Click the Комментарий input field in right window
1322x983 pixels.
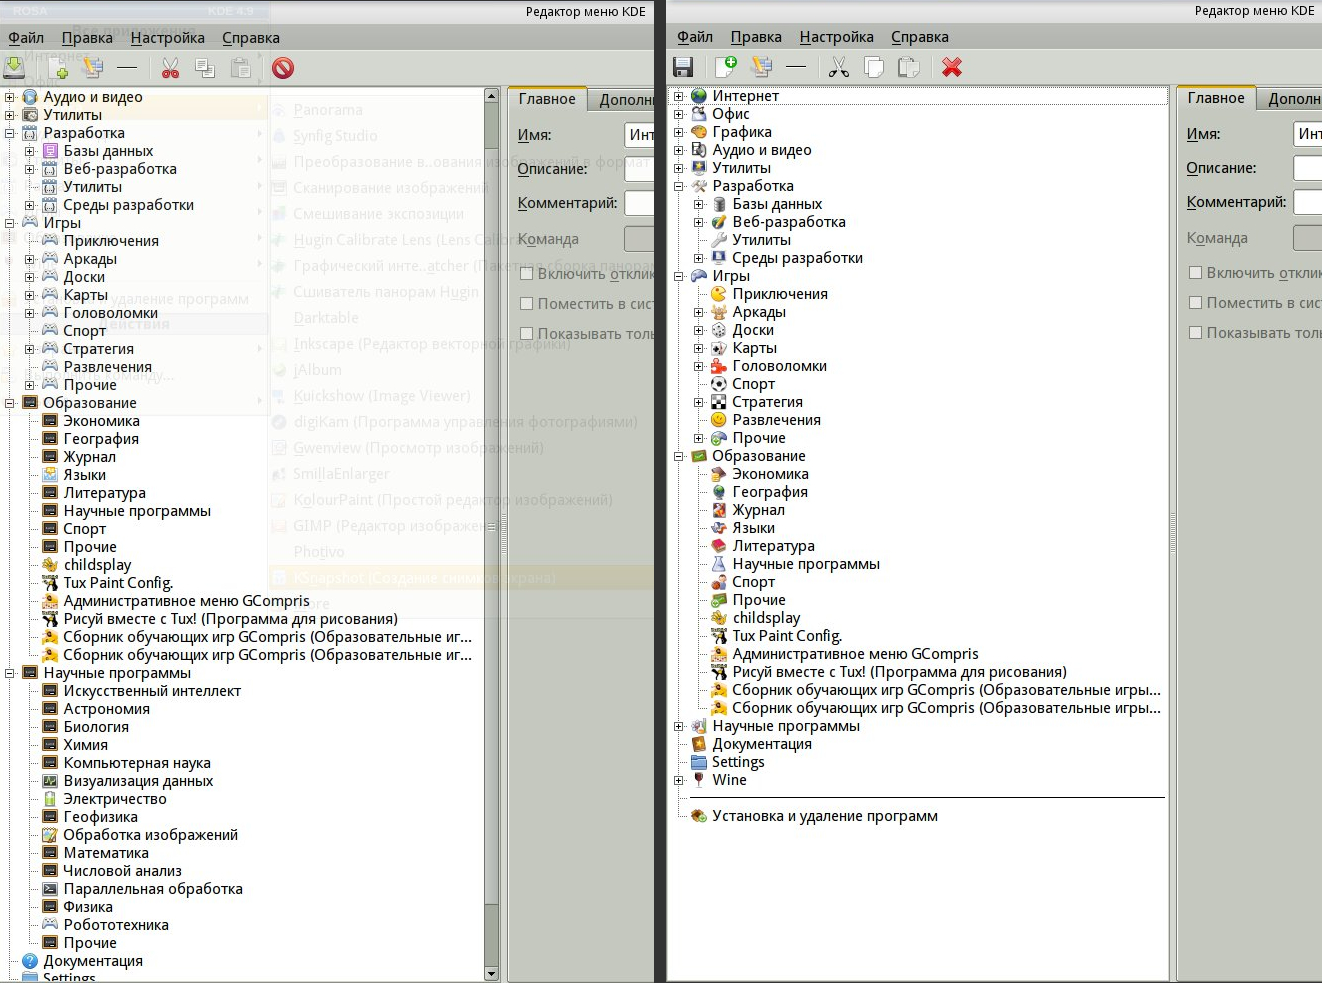click(x=1308, y=202)
